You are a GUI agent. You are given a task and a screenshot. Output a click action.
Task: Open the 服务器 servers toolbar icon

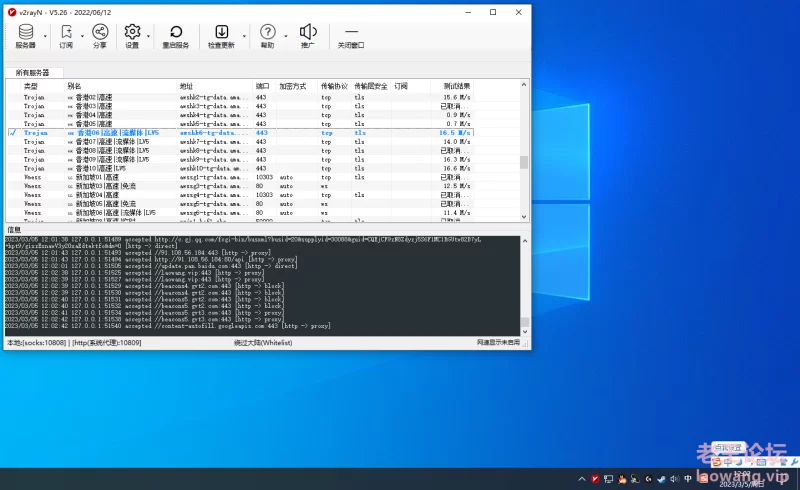[26, 36]
